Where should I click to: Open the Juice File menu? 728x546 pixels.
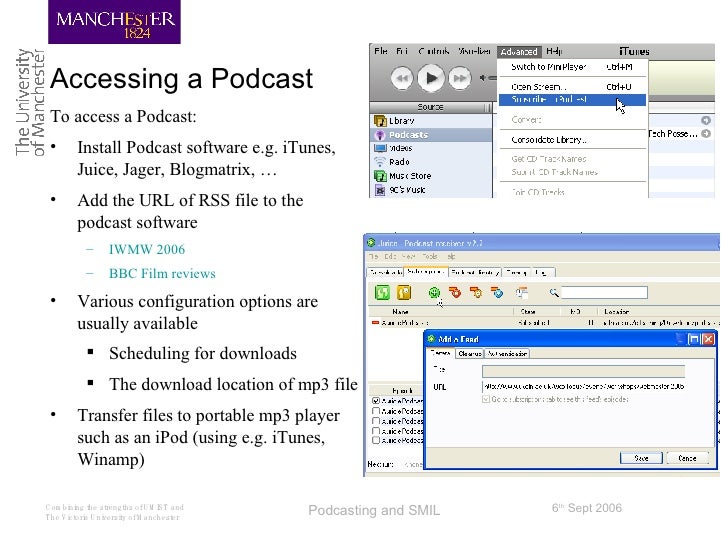[374, 256]
